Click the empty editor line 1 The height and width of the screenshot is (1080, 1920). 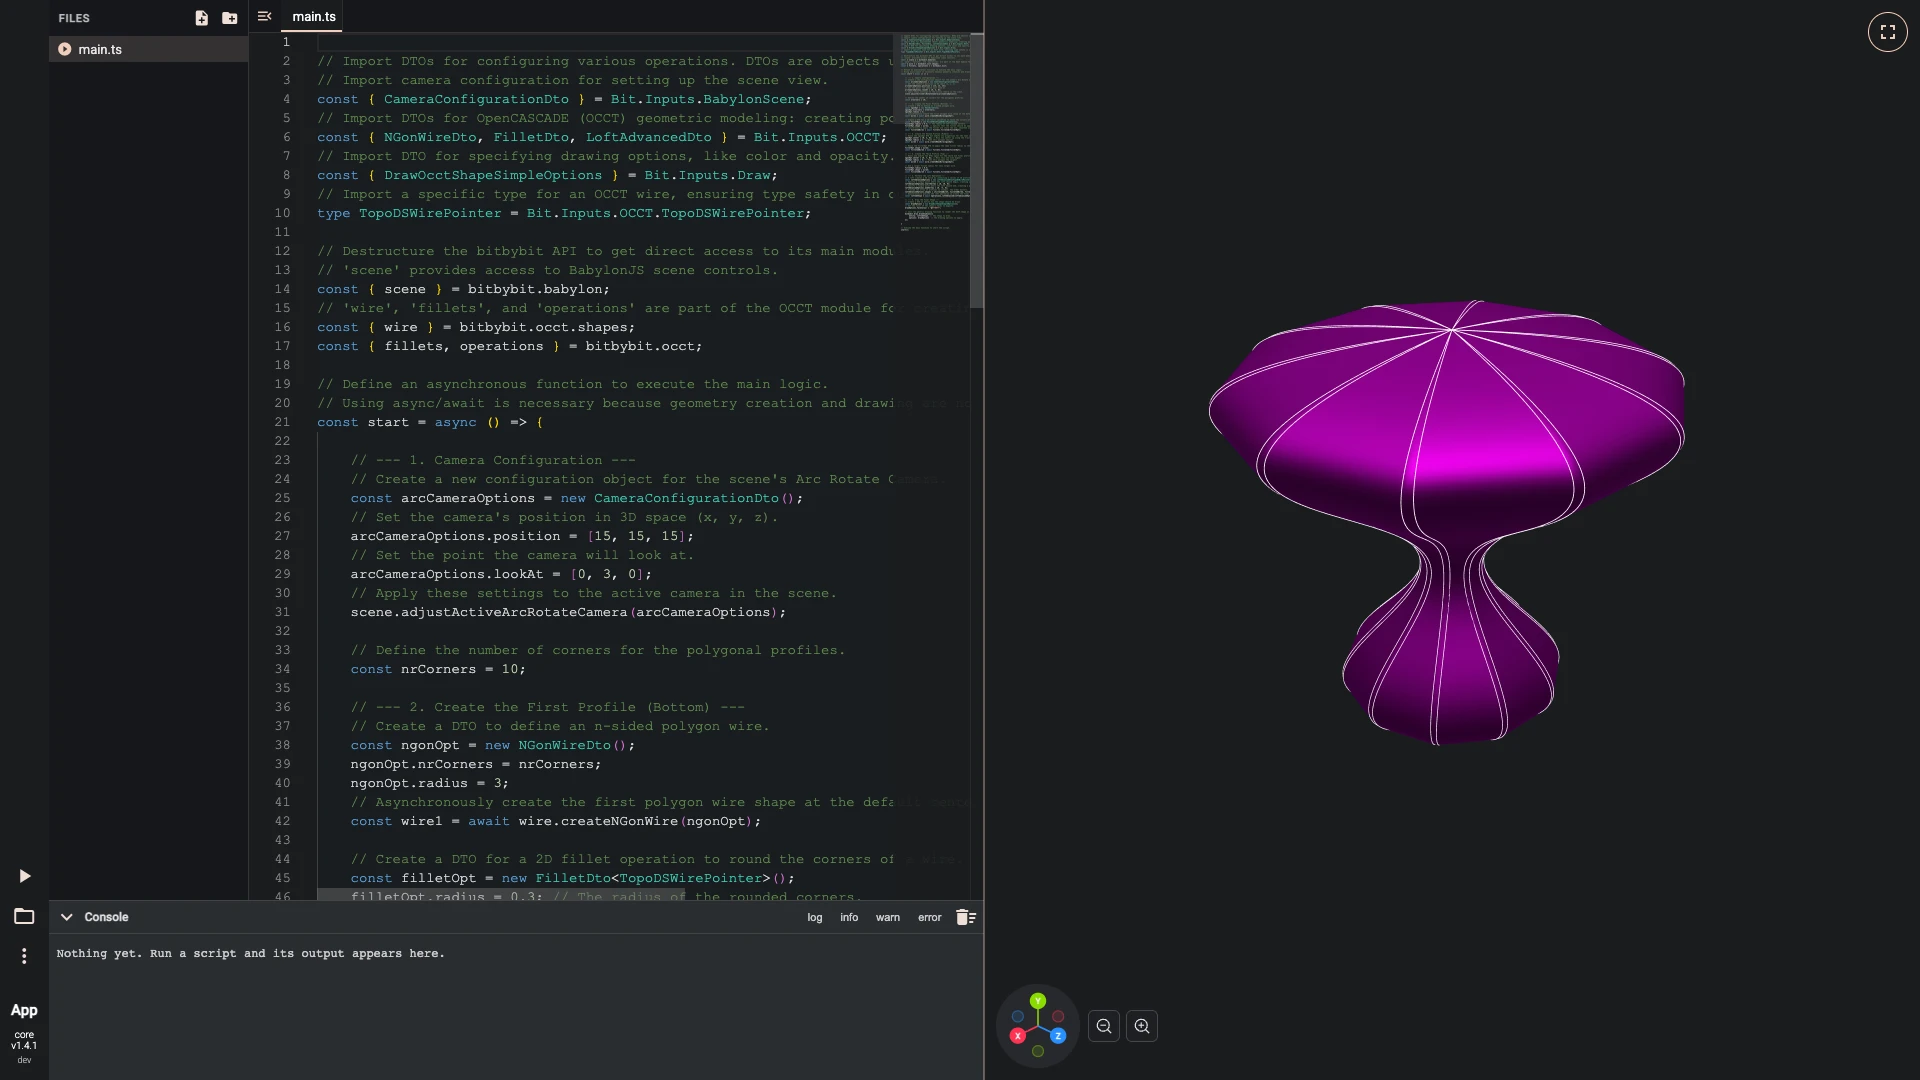pos(604,42)
